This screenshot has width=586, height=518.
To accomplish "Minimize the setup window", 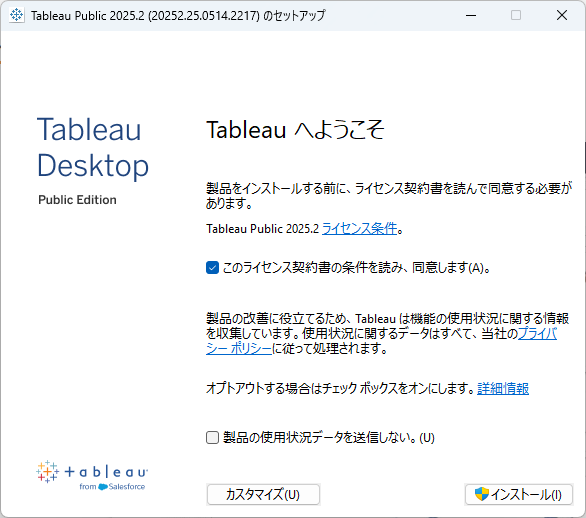I will [x=471, y=15].
